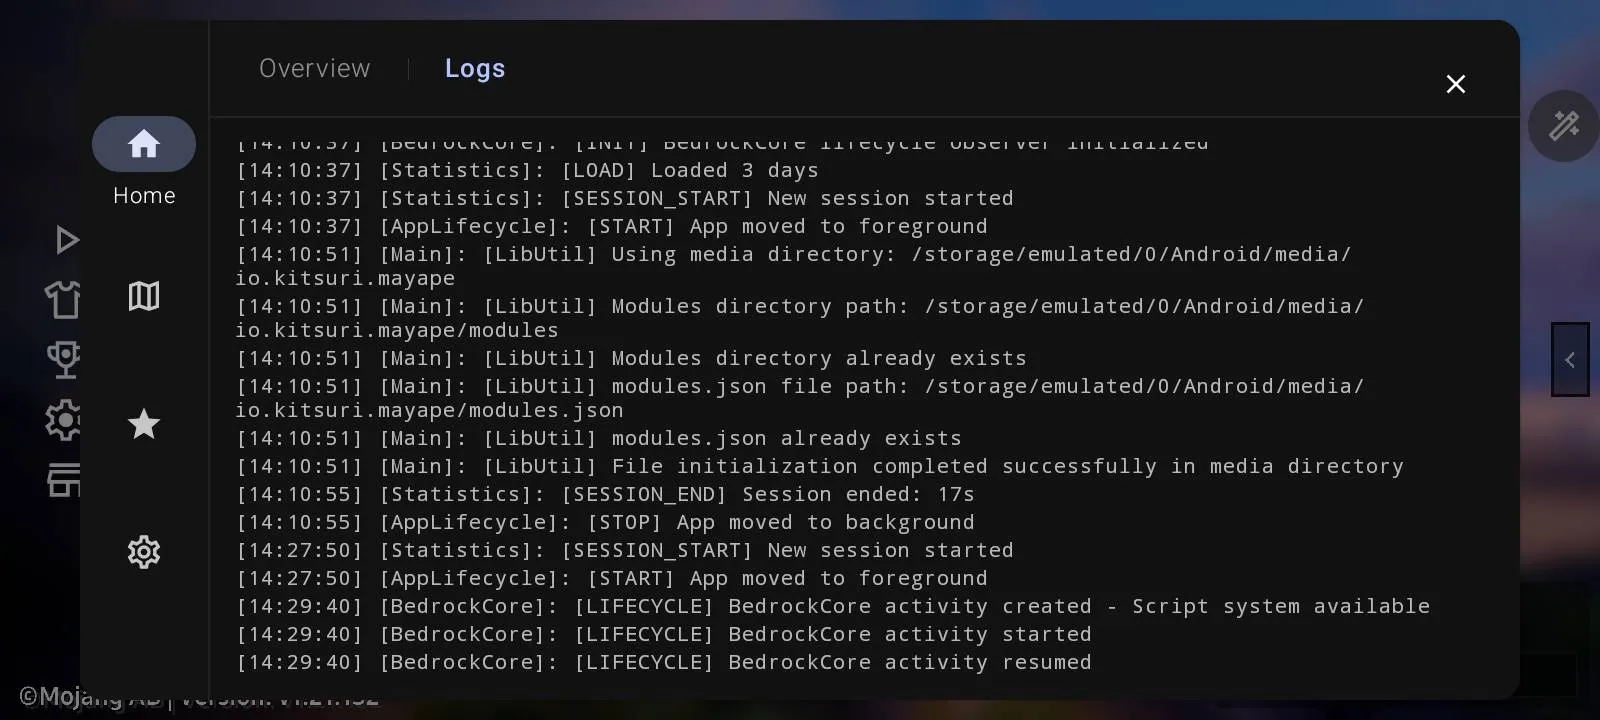Open the storefront marketplace icon
This screenshot has height=720, width=1600.
pos(64,480)
